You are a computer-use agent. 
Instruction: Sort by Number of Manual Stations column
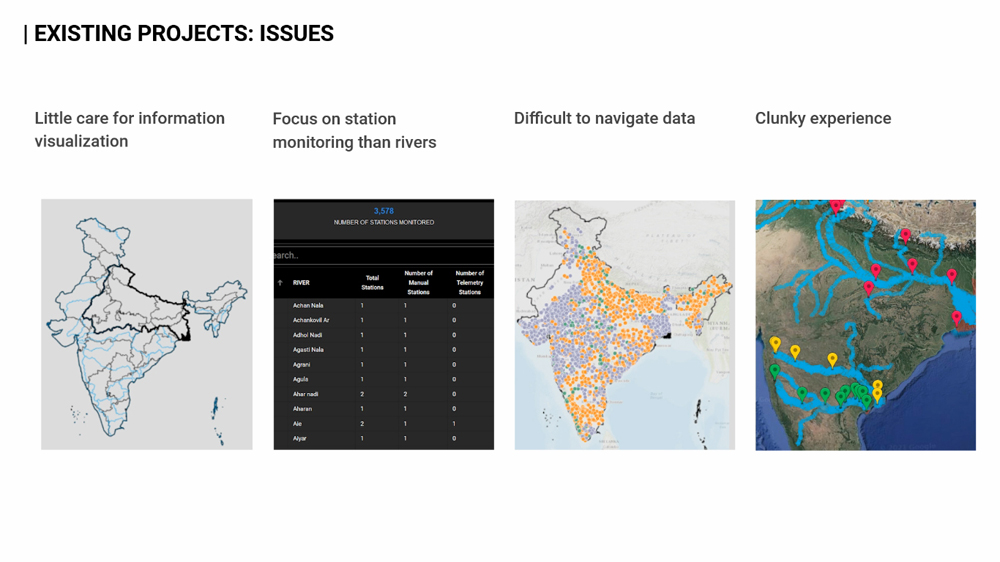[x=418, y=283]
